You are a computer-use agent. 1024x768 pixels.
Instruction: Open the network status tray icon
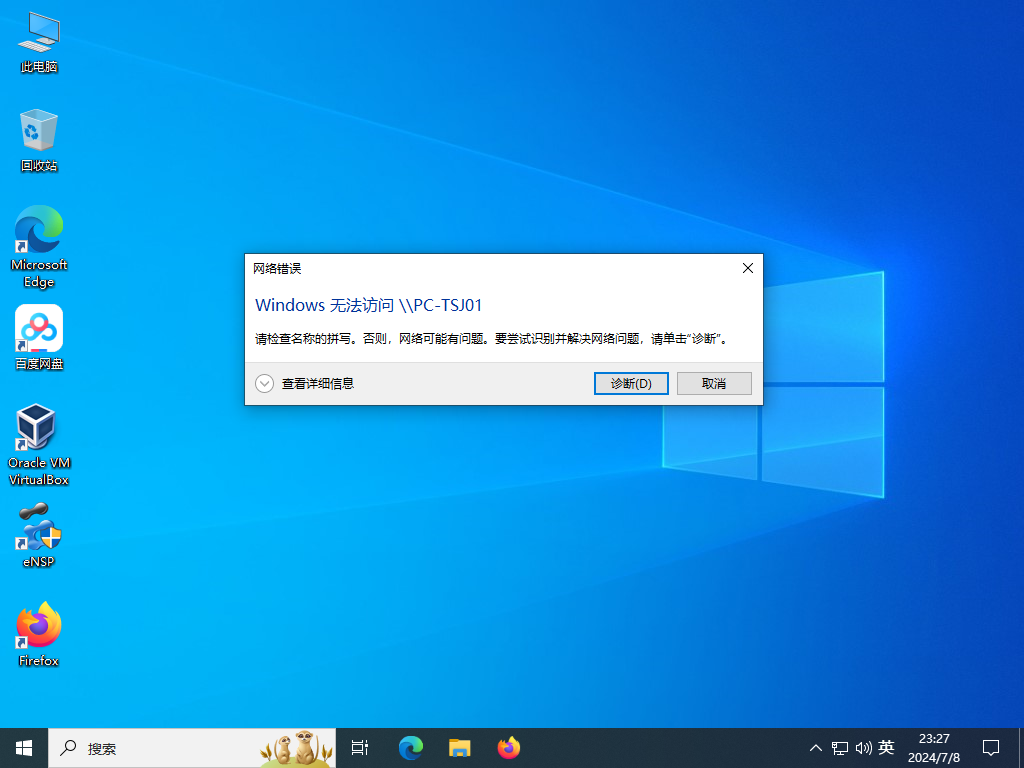840,748
